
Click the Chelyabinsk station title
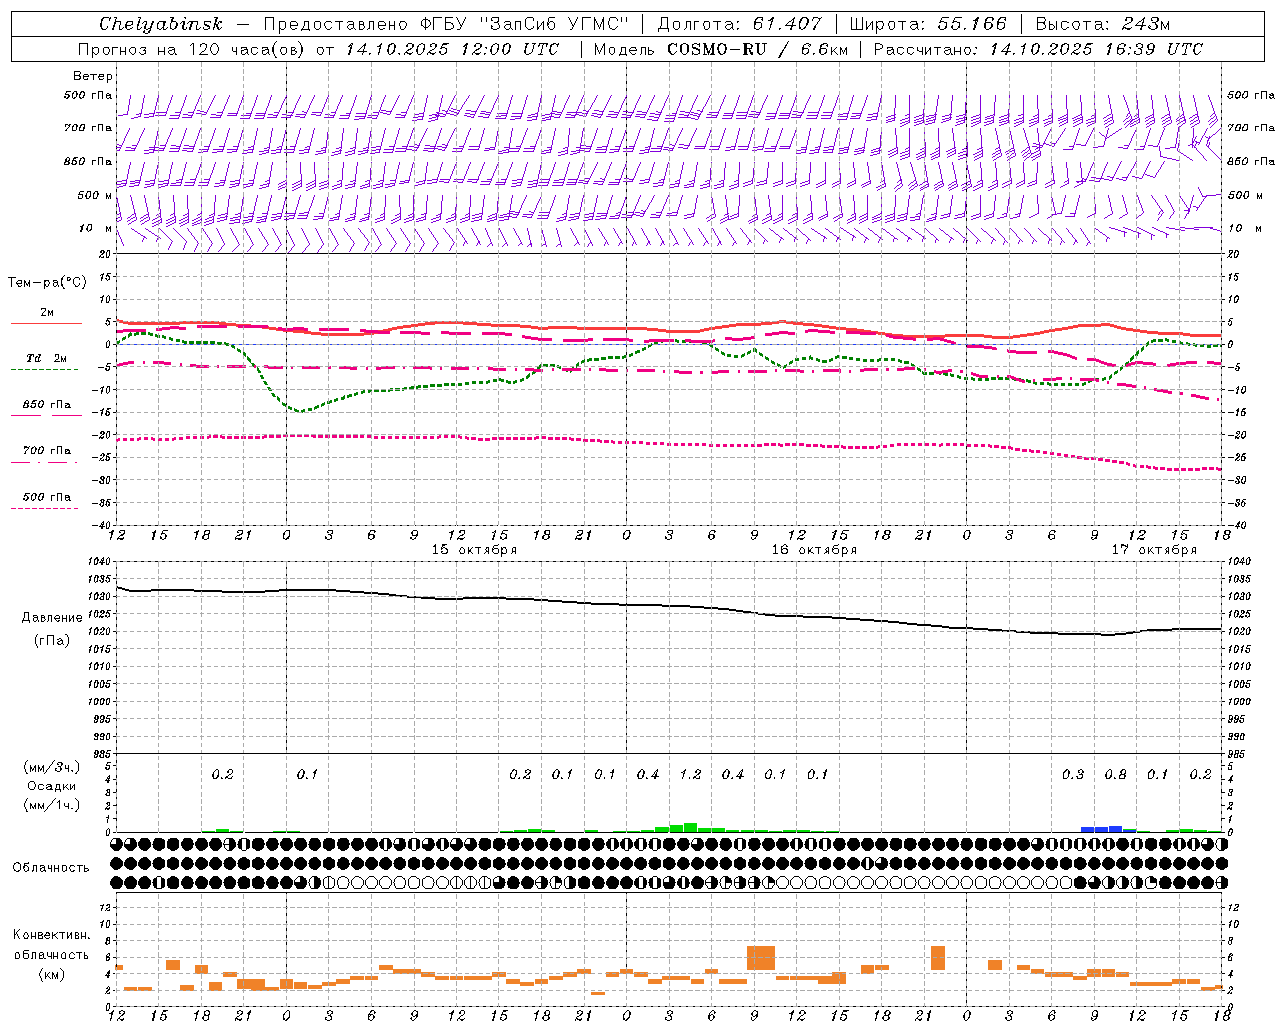(161, 24)
